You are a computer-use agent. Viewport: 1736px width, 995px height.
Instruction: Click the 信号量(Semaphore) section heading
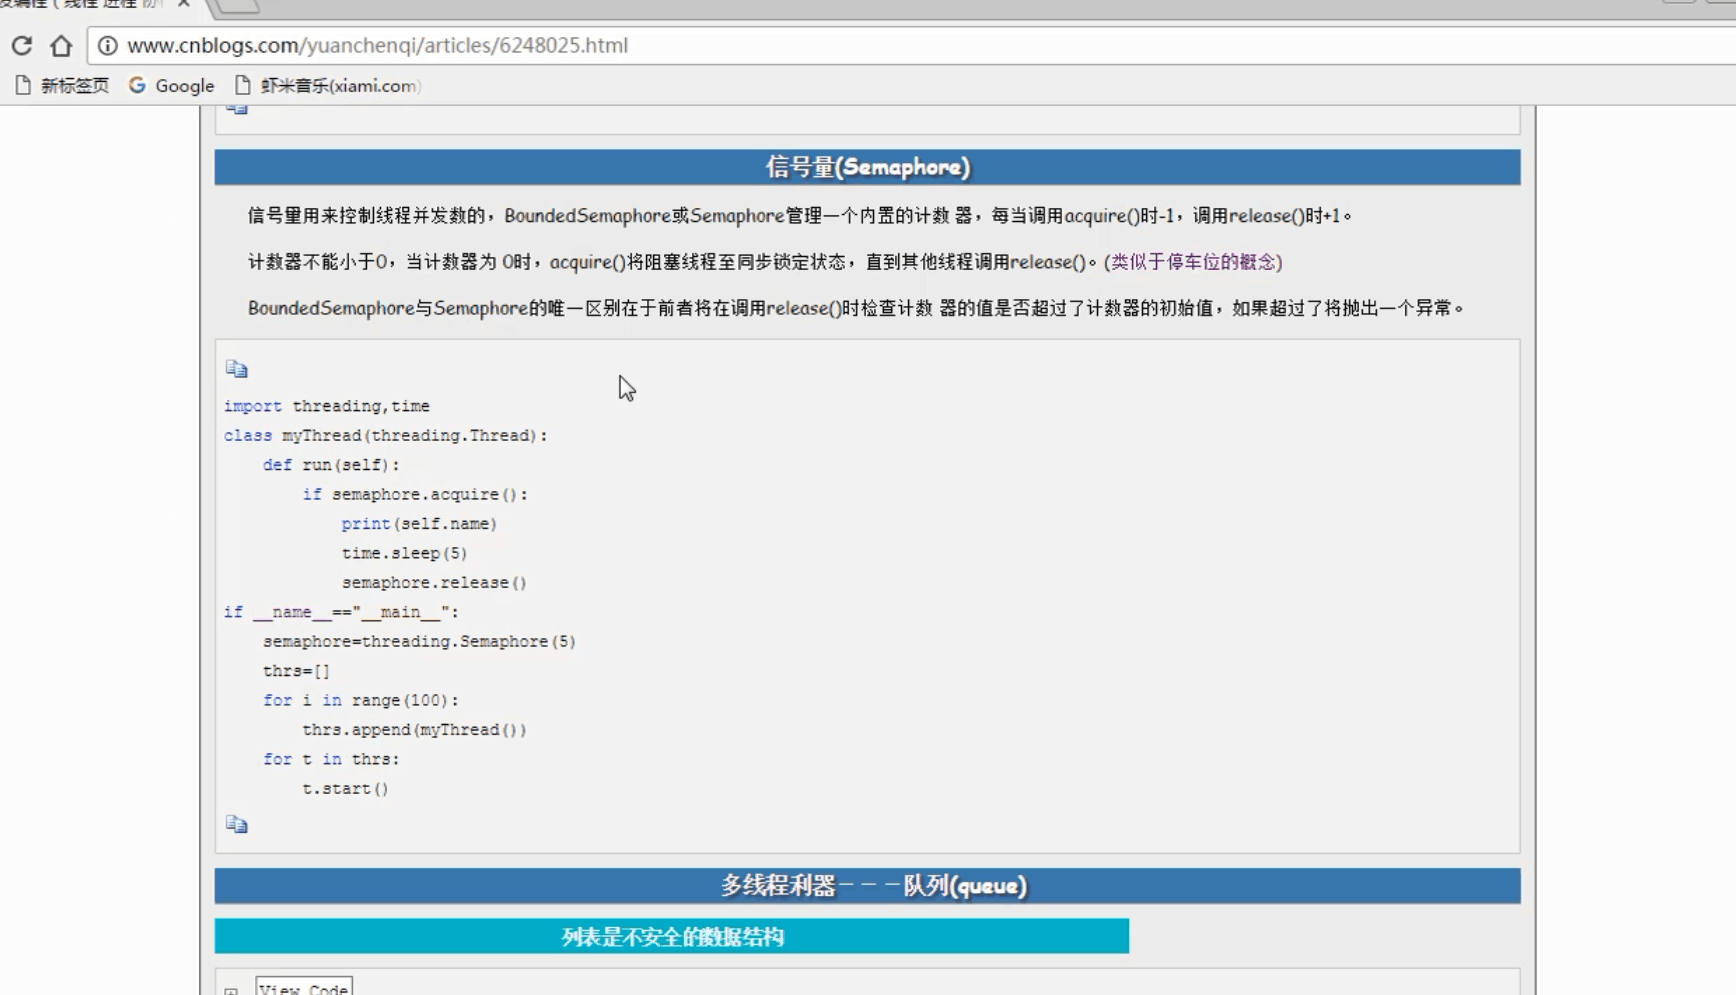coord(867,167)
